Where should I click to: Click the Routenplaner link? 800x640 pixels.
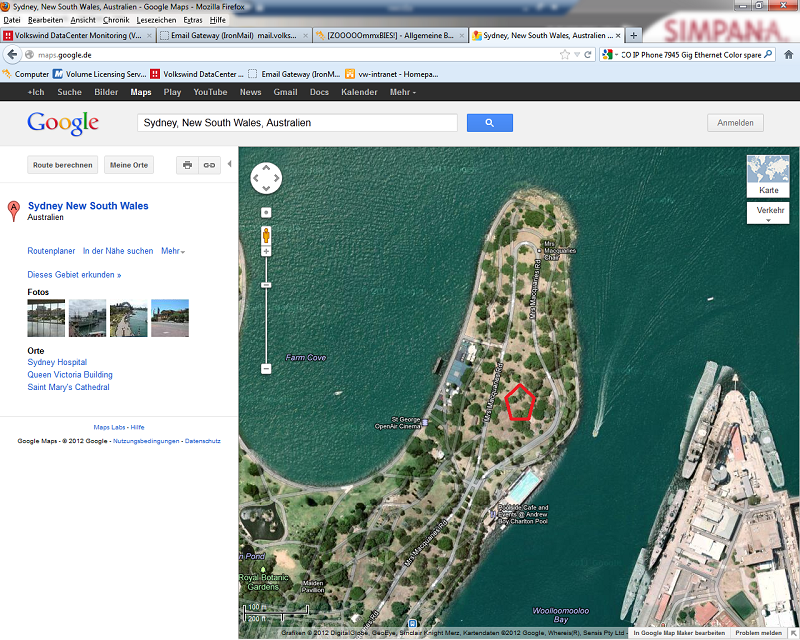pos(51,251)
